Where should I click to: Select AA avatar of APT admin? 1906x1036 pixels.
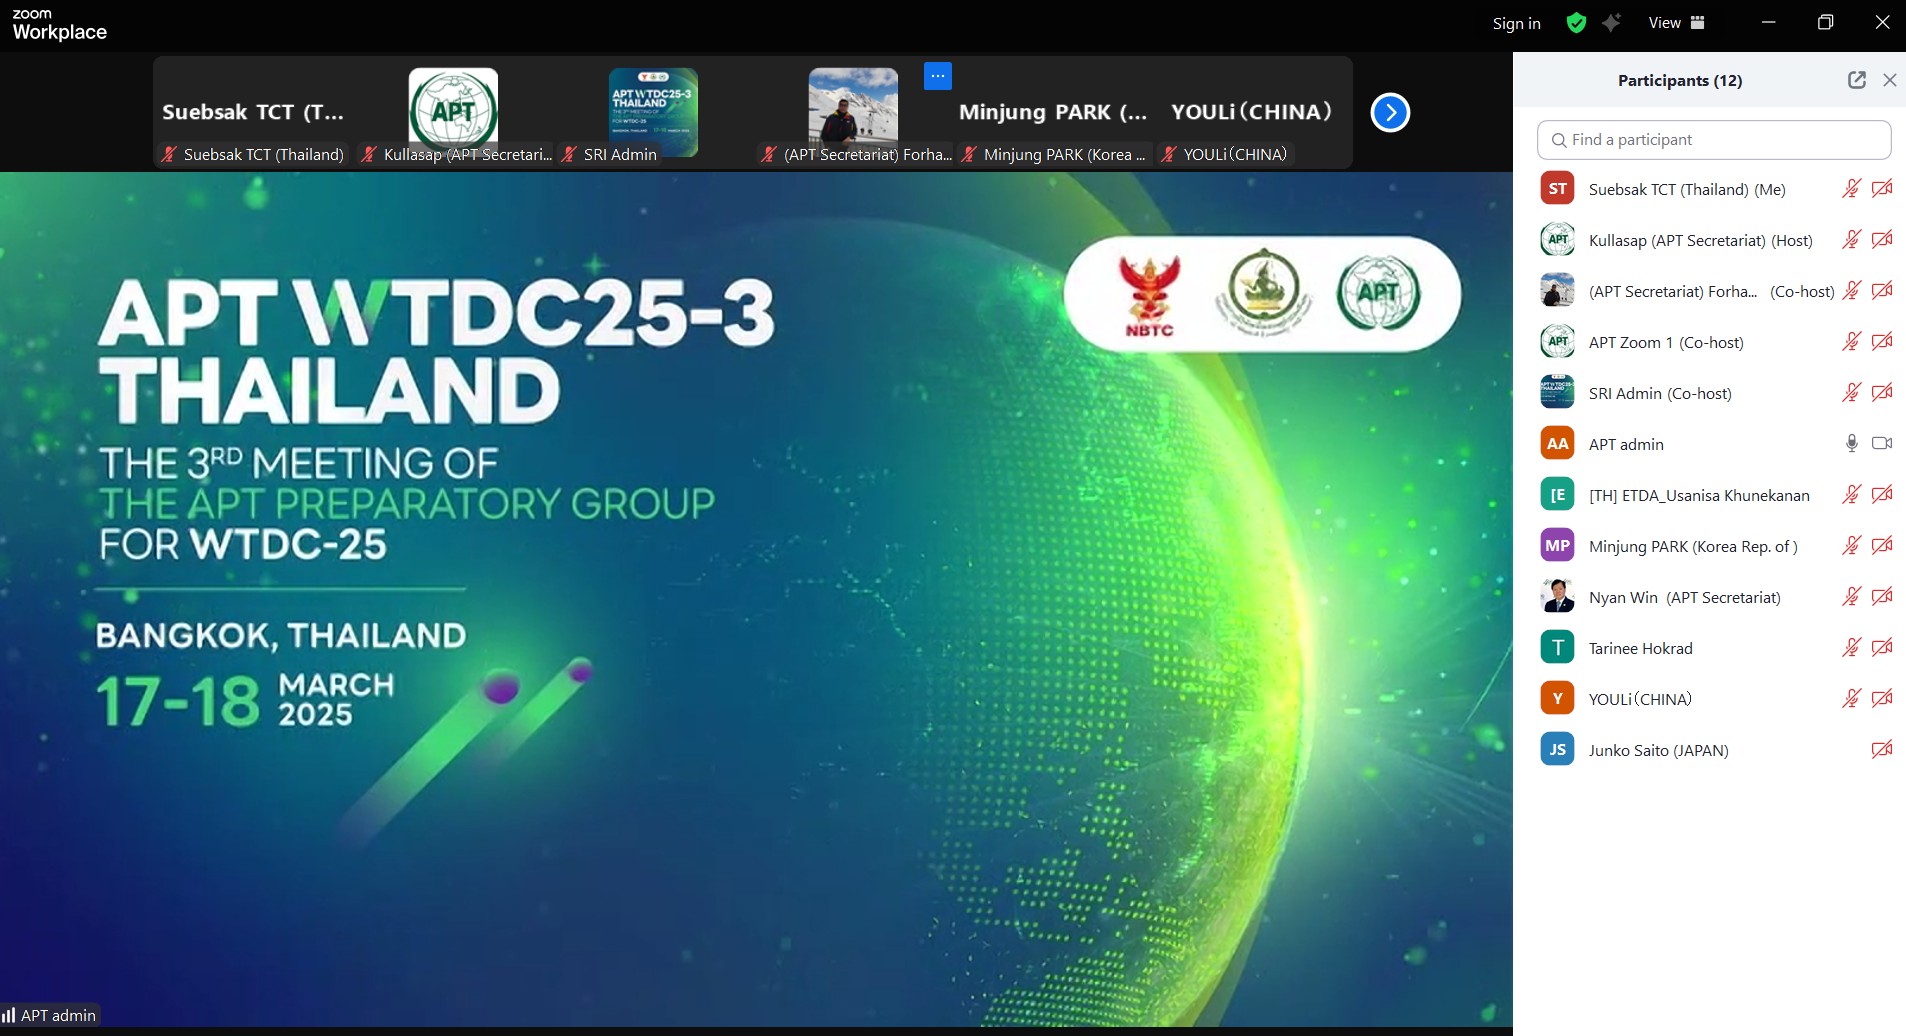pyautogui.click(x=1557, y=443)
